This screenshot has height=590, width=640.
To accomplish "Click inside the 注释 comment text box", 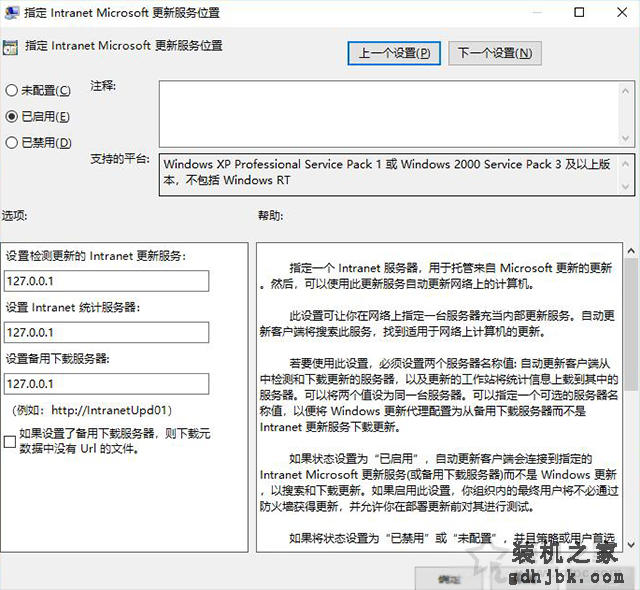I will (x=389, y=114).
